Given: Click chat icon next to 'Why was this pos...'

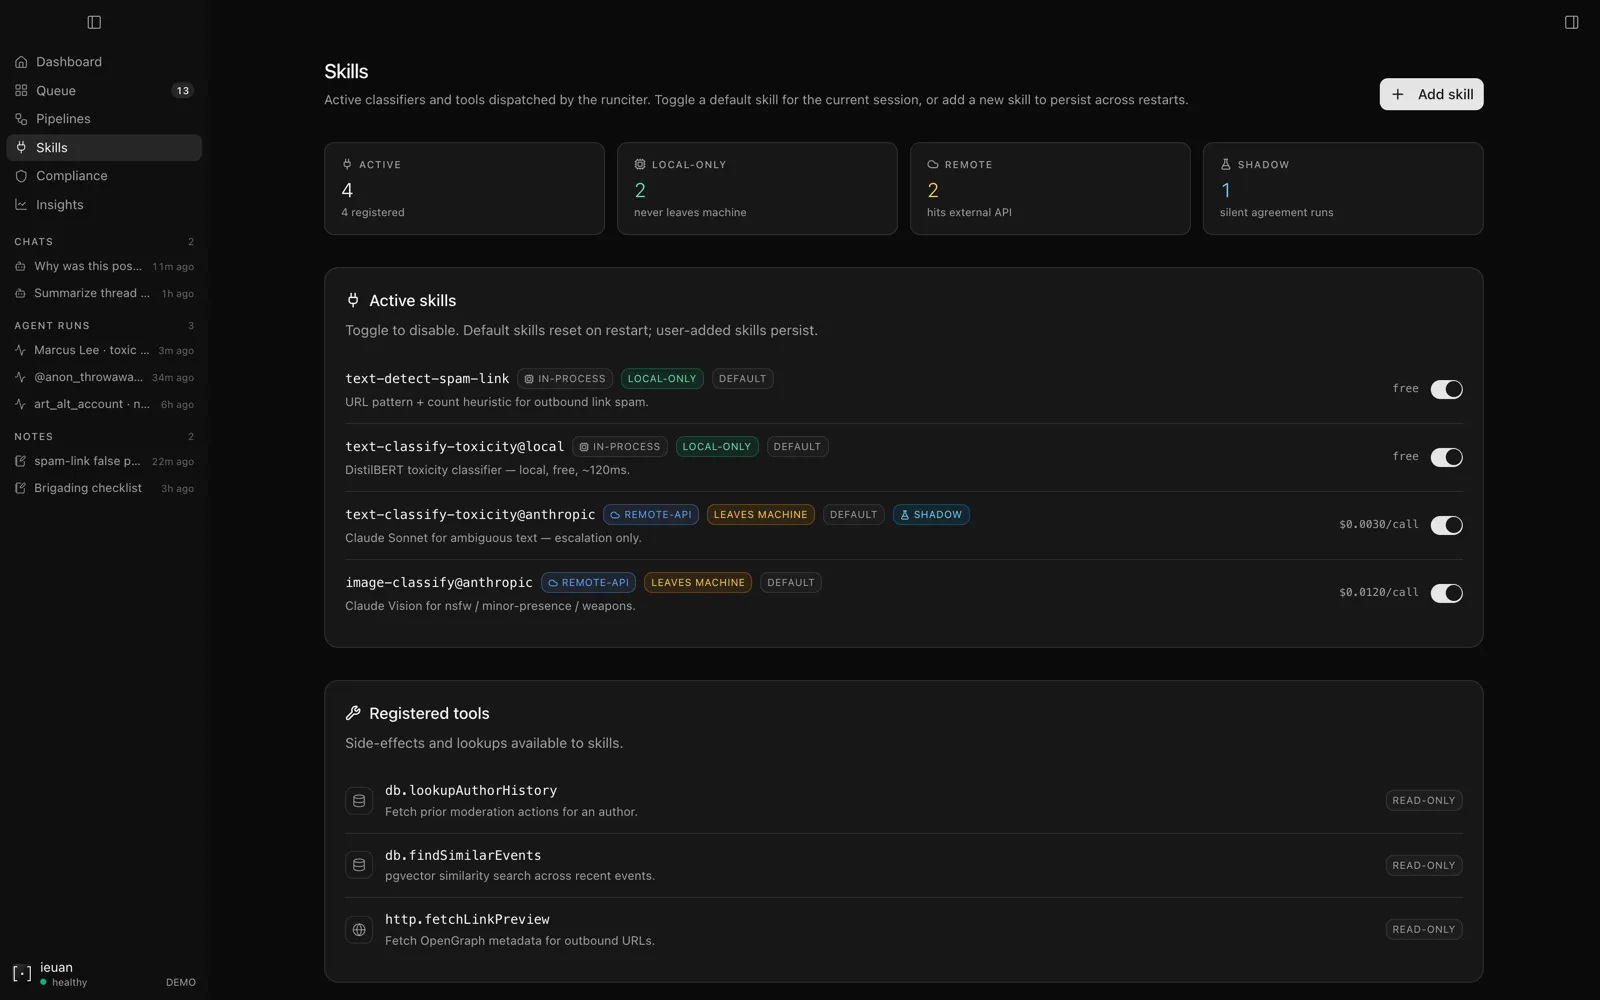Looking at the screenshot, I should click(20, 266).
